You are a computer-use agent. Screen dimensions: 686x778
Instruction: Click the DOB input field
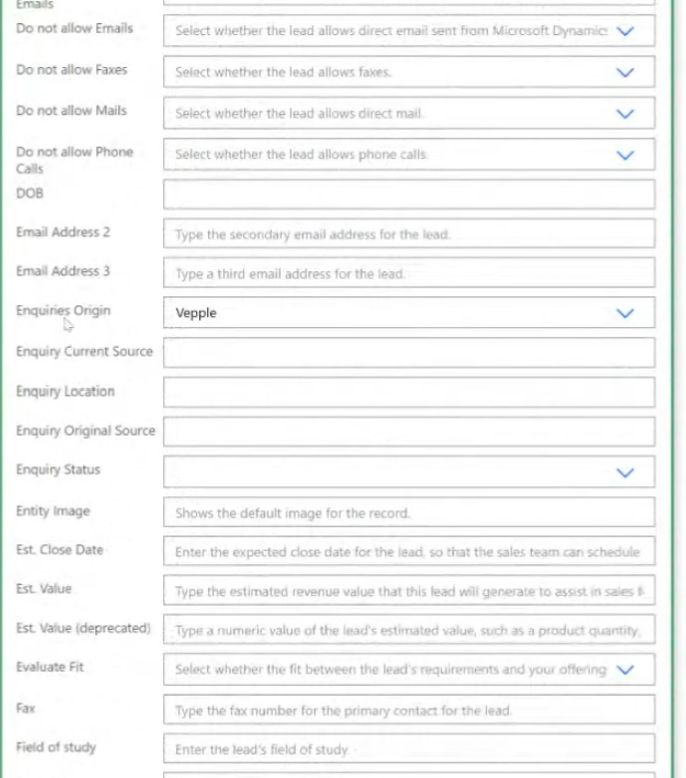(409, 194)
